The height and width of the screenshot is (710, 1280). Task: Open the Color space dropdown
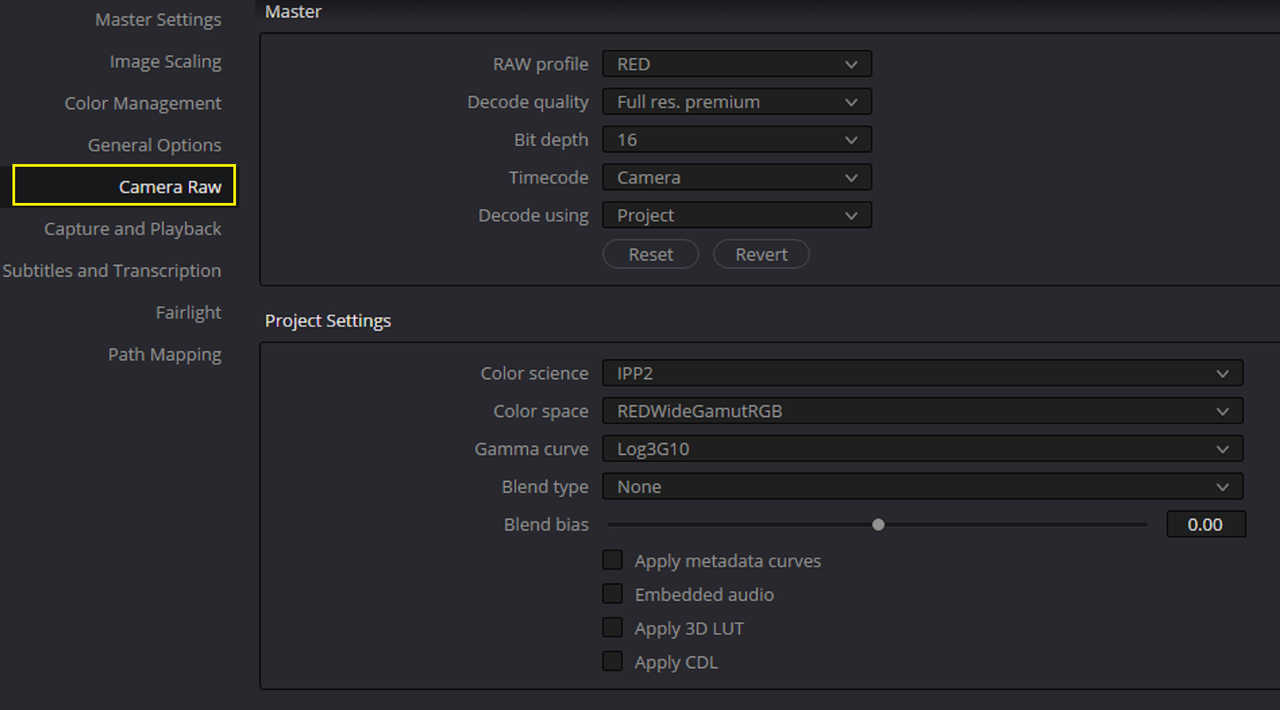(923, 411)
